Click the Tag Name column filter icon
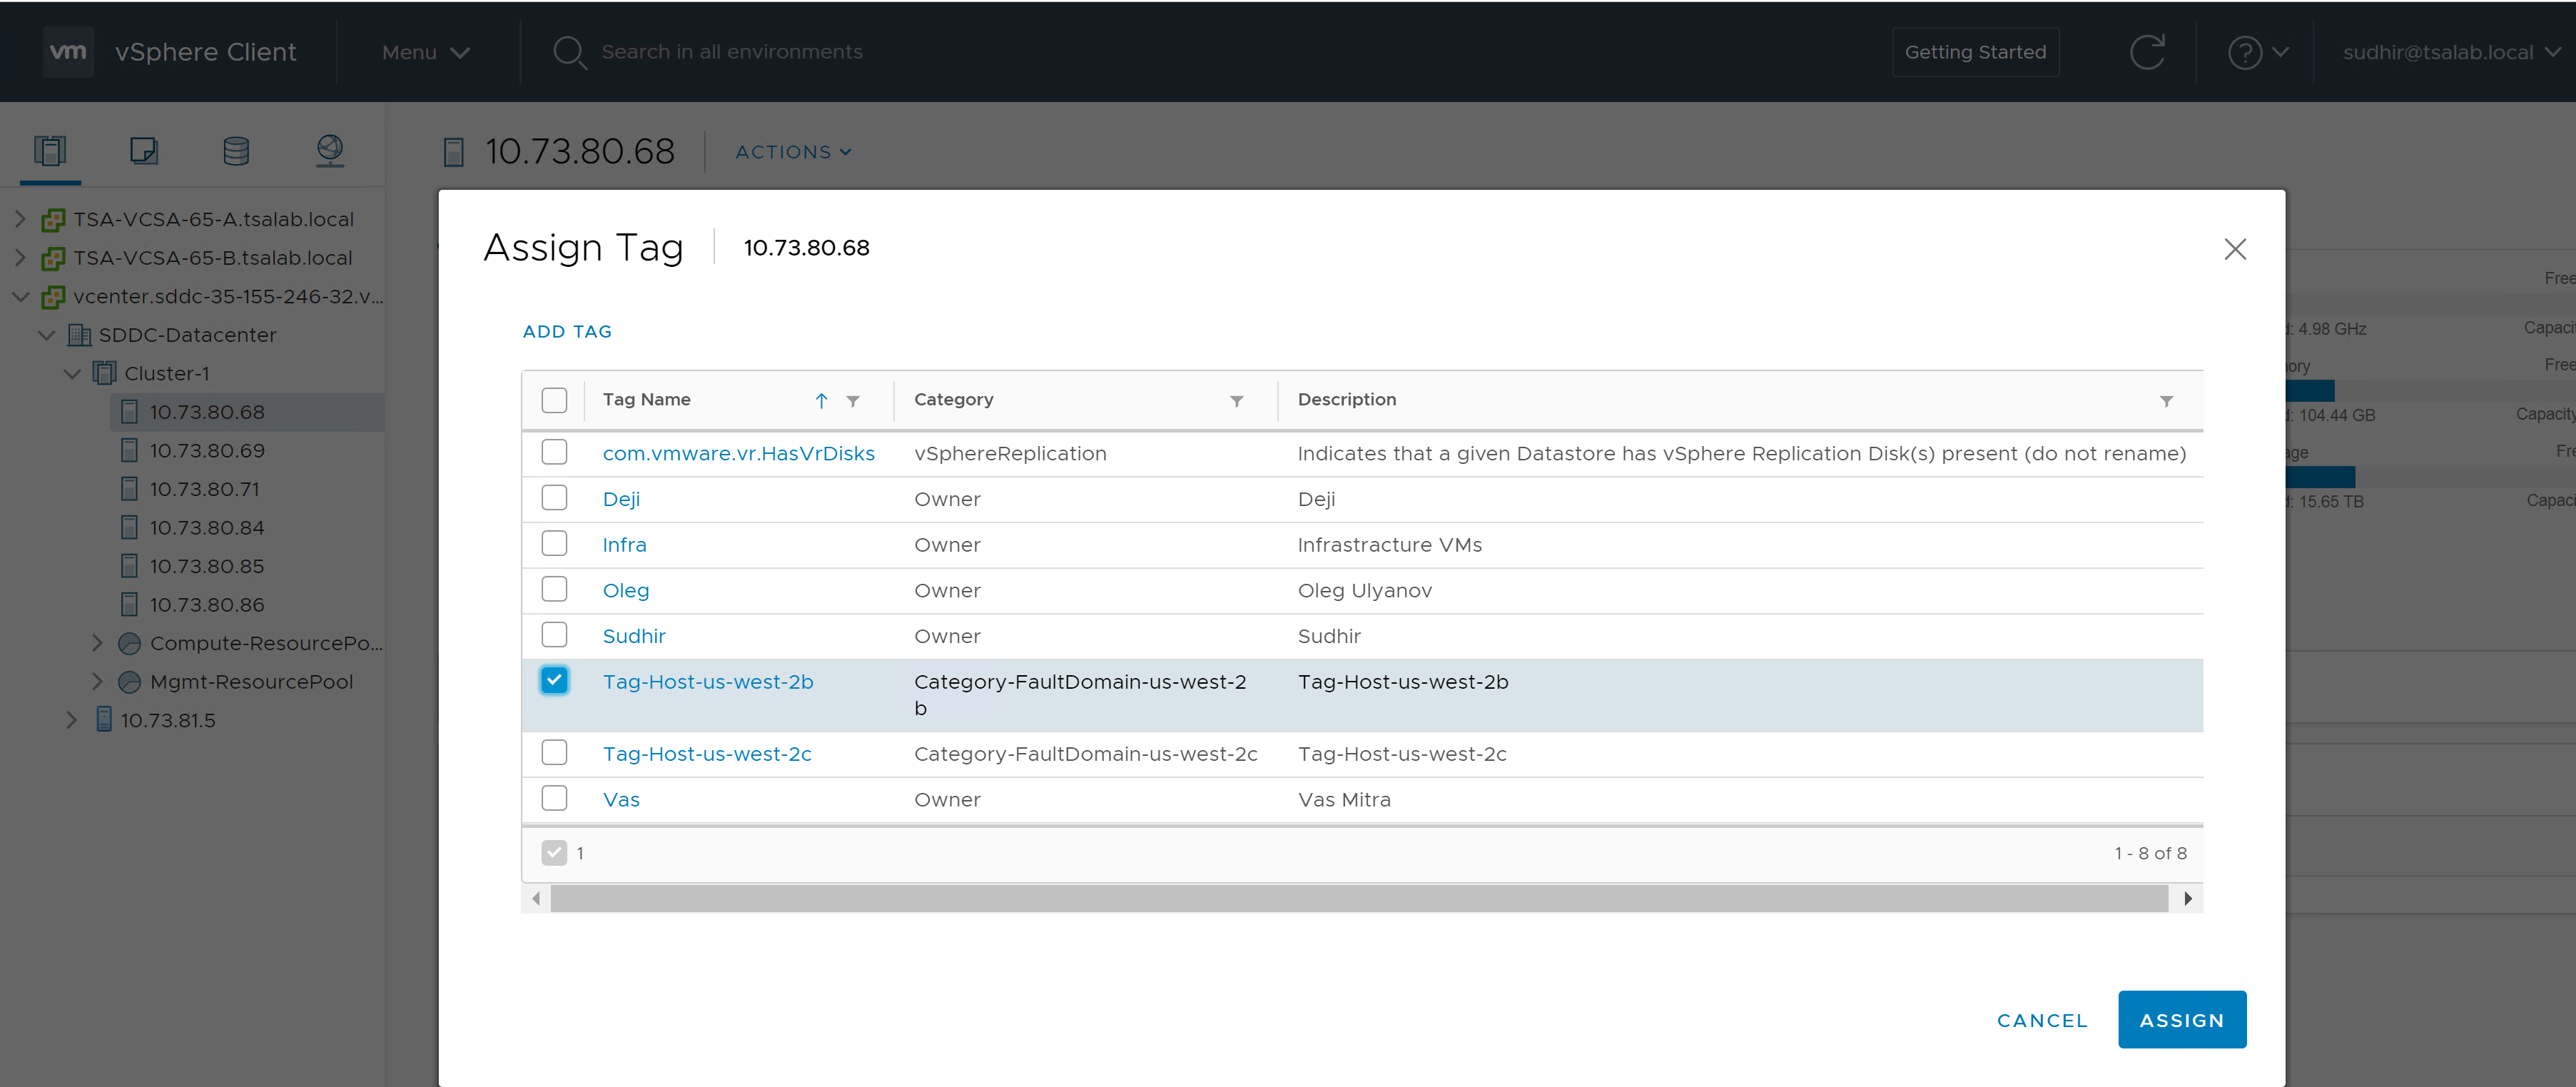 click(x=853, y=401)
